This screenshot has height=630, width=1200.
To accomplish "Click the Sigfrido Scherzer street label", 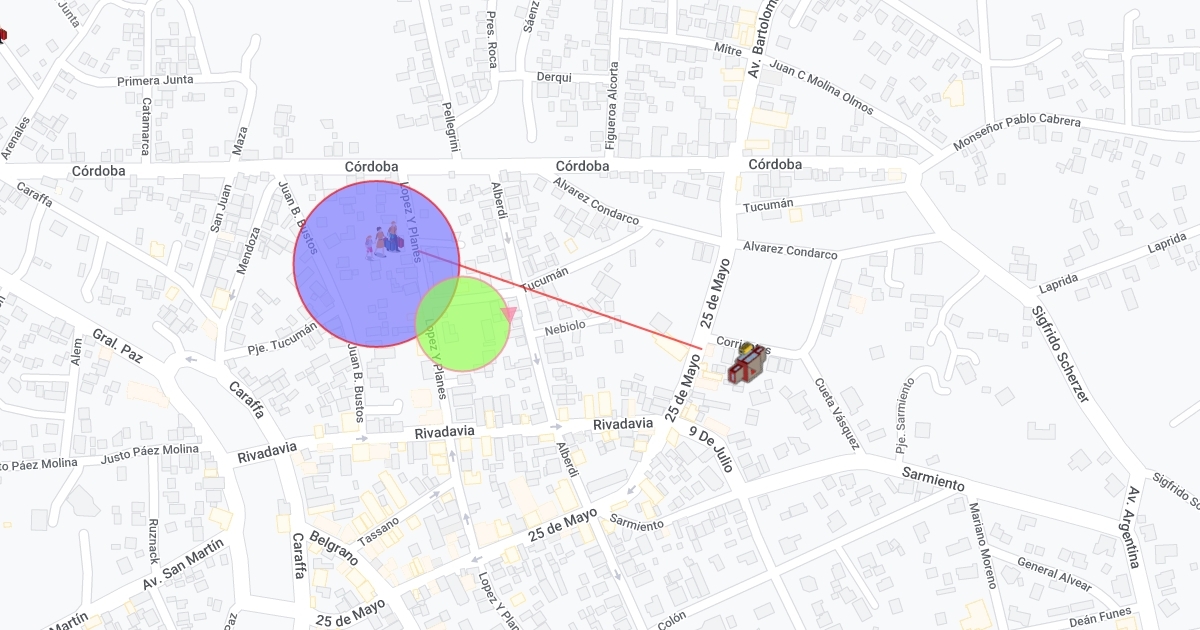I will (1060, 353).
